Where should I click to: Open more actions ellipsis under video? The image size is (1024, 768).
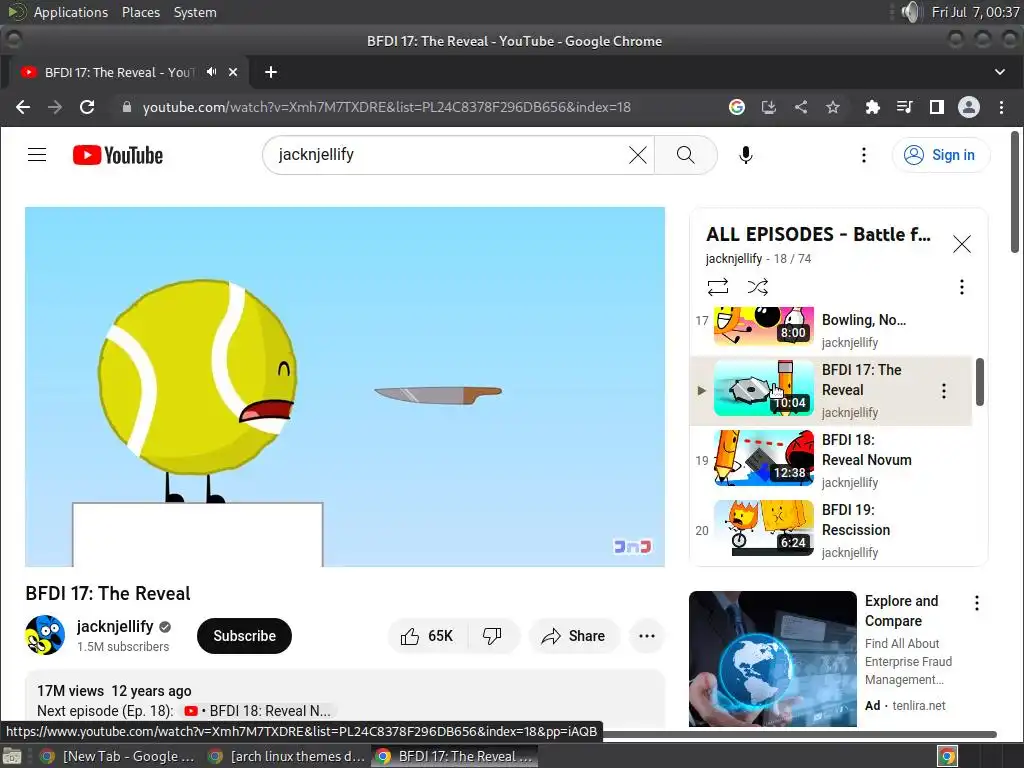pos(647,635)
